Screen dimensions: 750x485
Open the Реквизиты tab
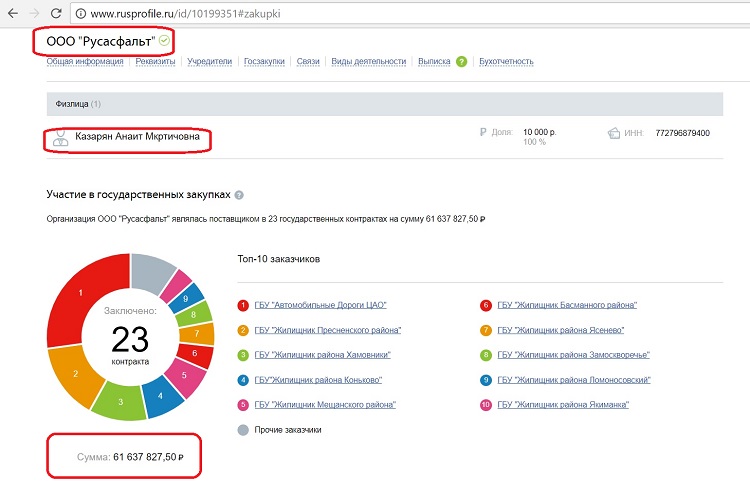pyautogui.click(x=155, y=61)
